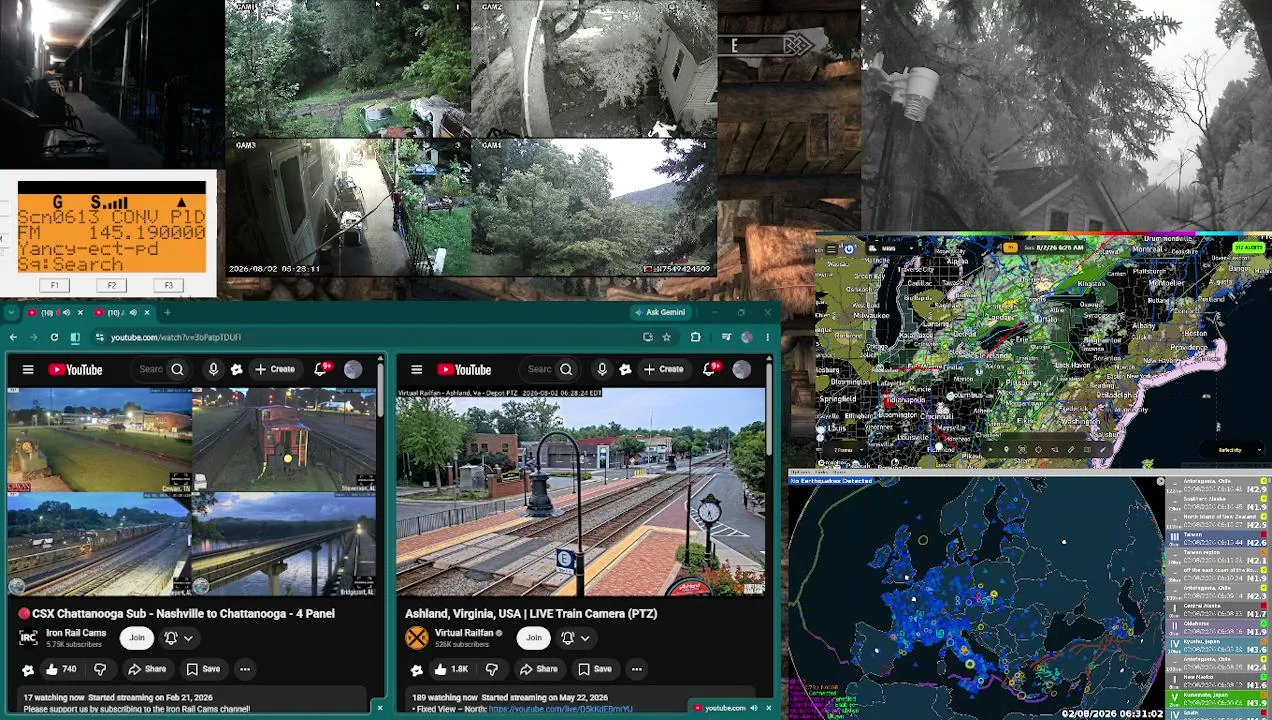Start voice search in right YouTube pane

pyautogui.click(x=602, y=370)
